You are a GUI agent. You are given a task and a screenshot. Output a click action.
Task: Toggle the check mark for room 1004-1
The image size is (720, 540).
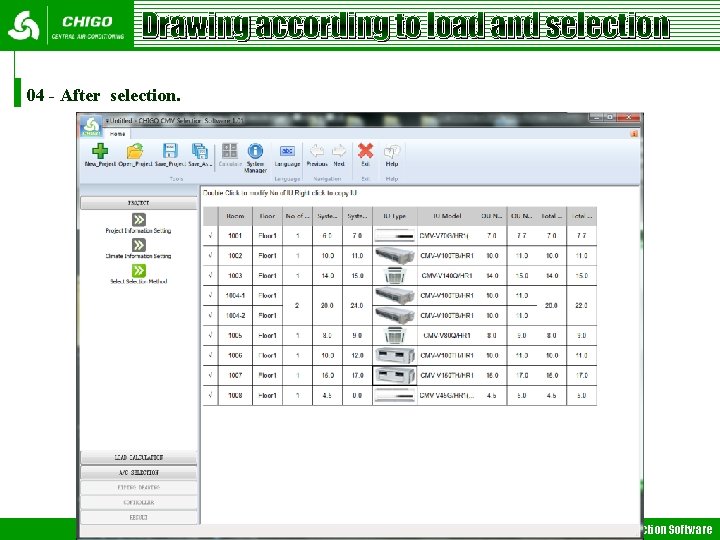(x=210, y=295)
